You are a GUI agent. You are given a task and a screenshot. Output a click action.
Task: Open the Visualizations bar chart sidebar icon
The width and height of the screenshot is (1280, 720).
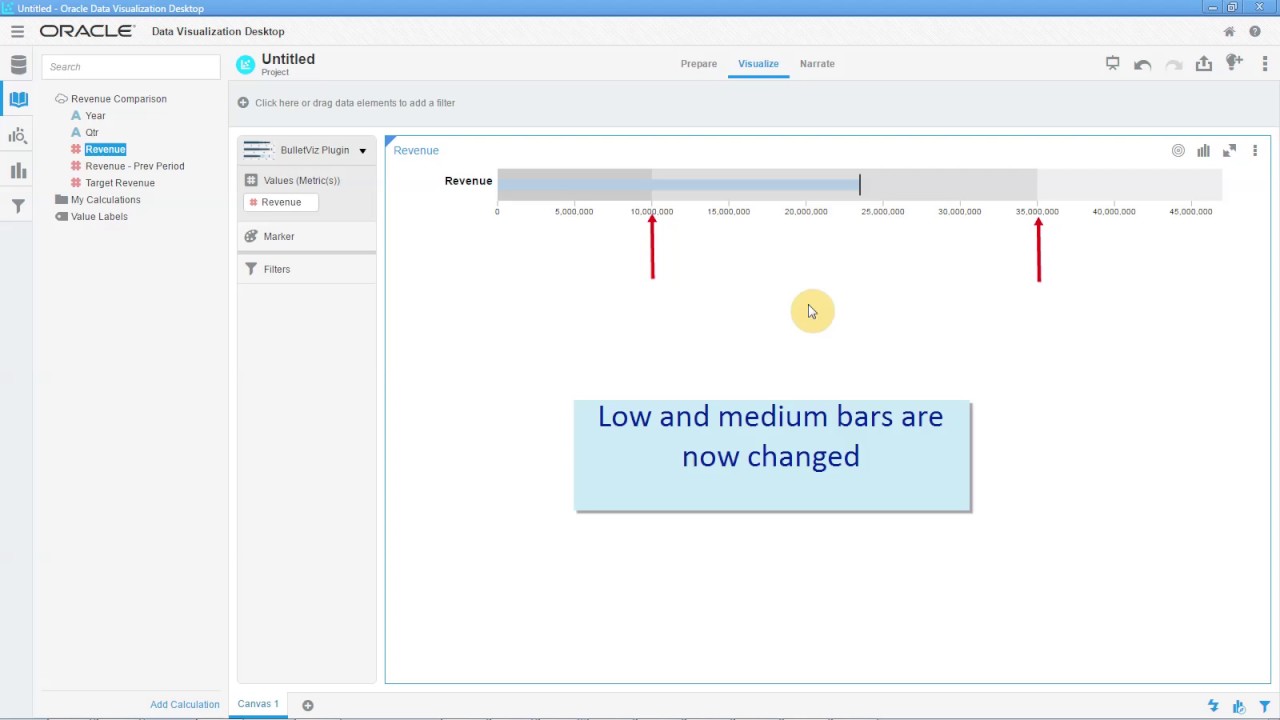click(x=18, y=171)
